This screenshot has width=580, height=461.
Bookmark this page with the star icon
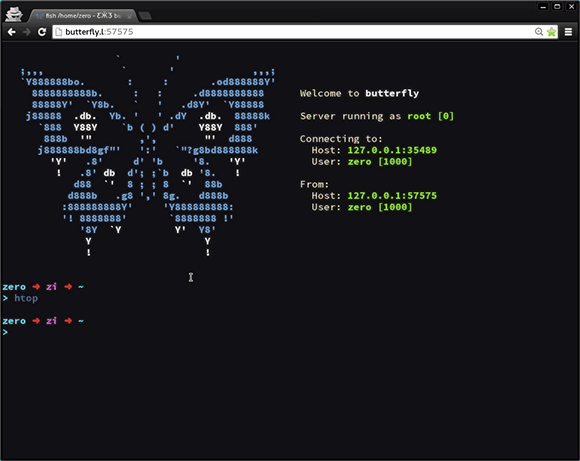[x=552, y=32]
